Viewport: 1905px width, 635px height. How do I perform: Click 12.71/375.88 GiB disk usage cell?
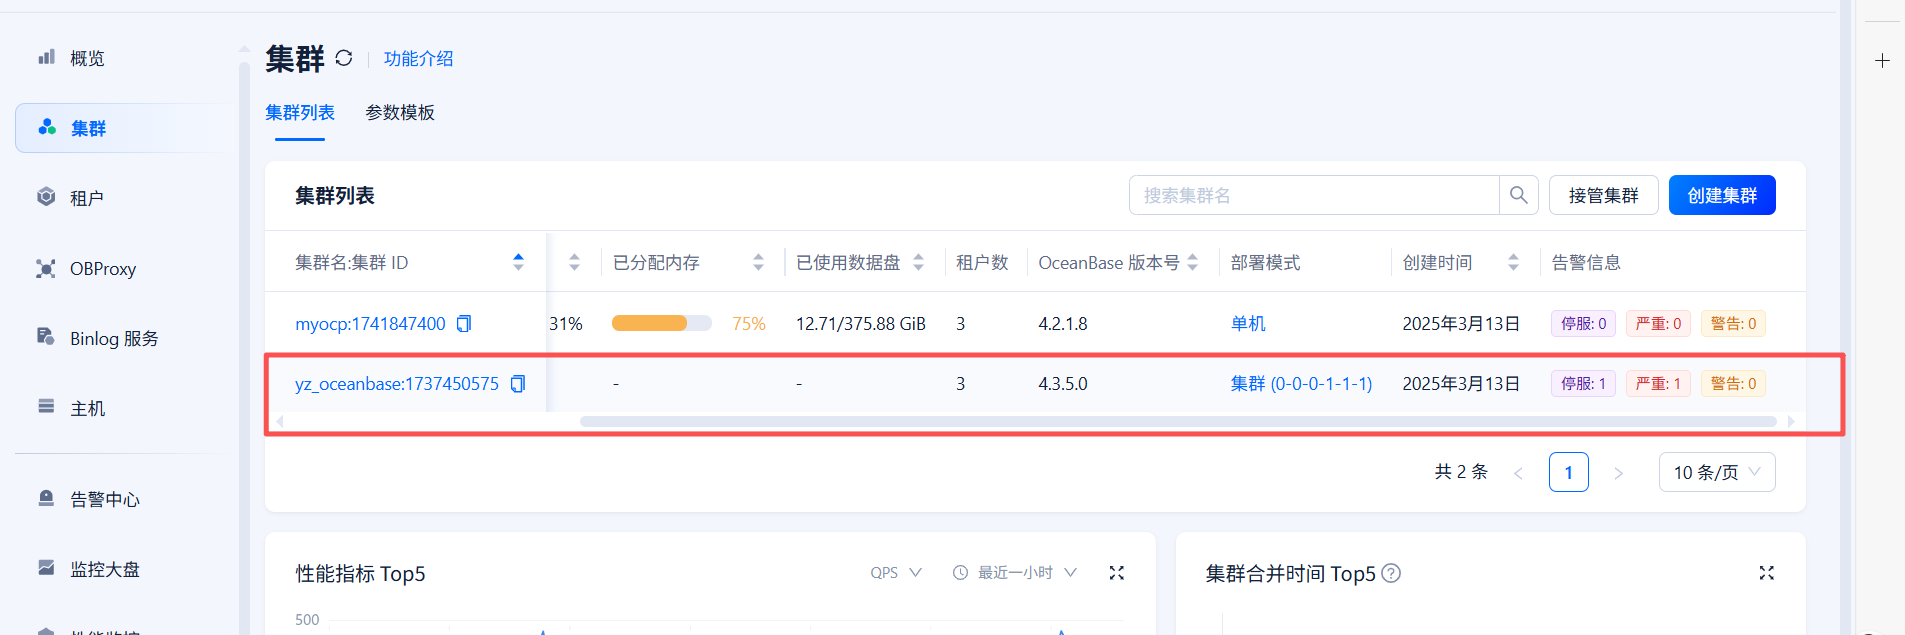pos(861,324)
